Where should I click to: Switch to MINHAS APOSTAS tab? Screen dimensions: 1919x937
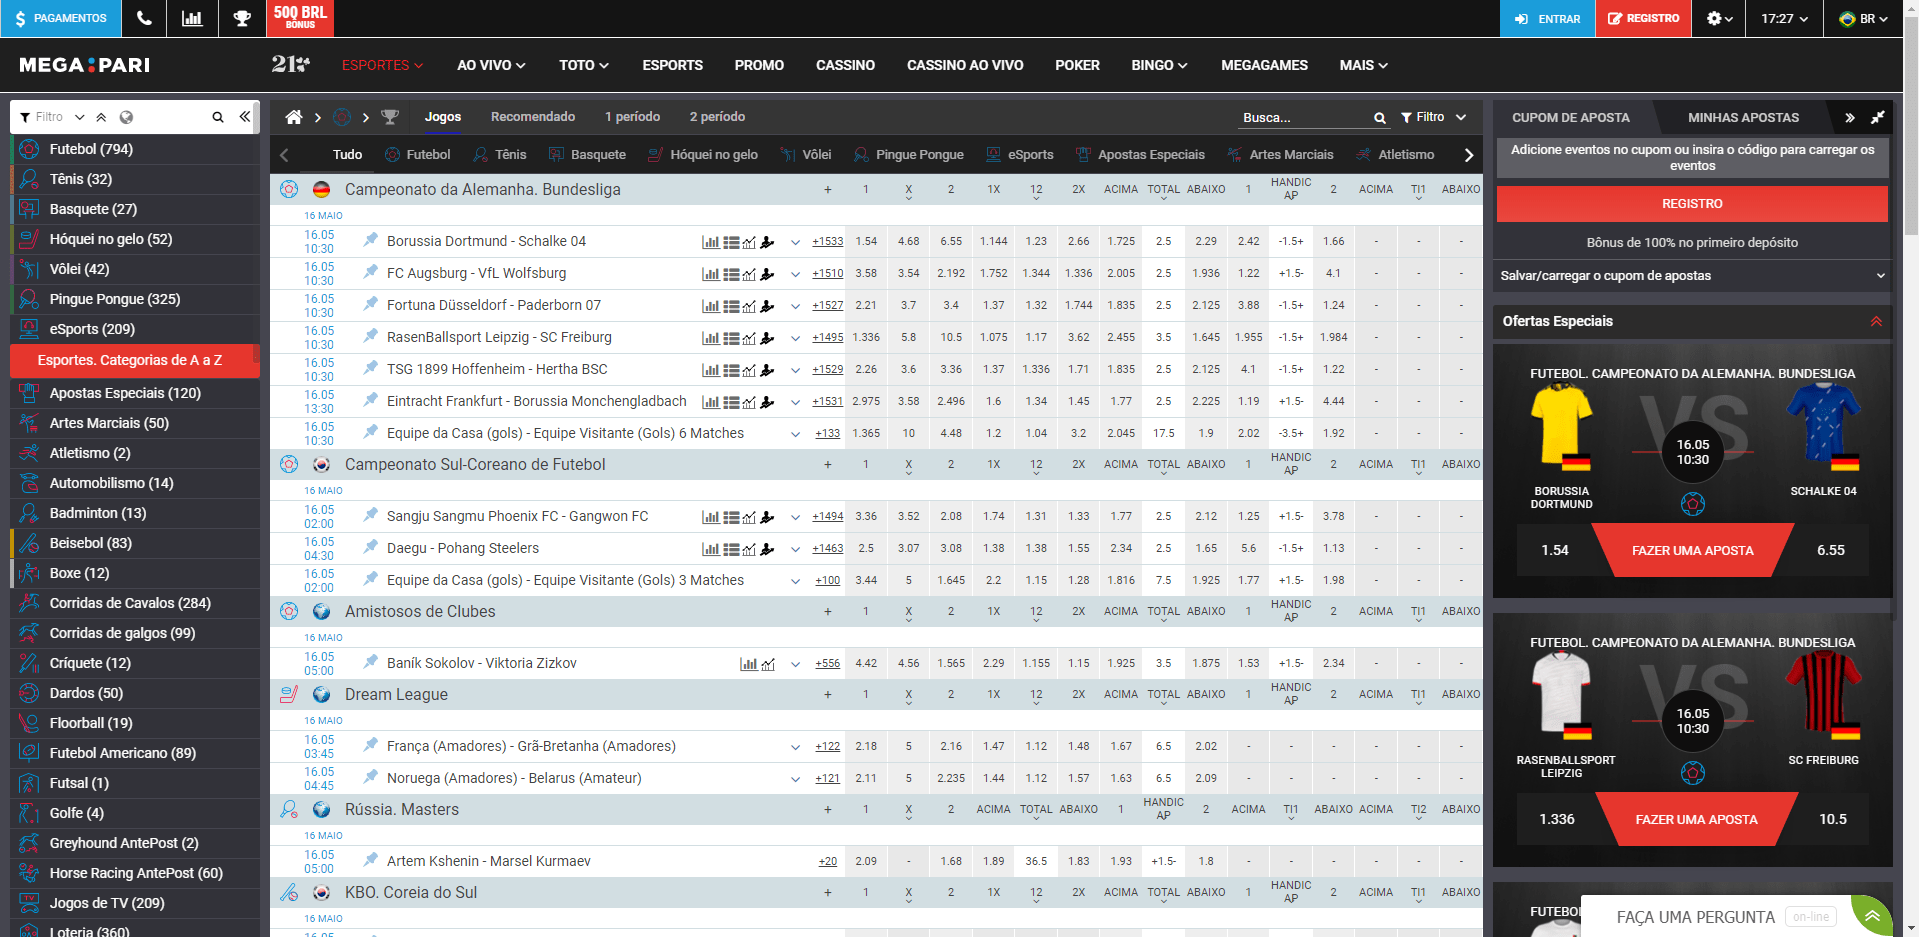[1743, 118]
